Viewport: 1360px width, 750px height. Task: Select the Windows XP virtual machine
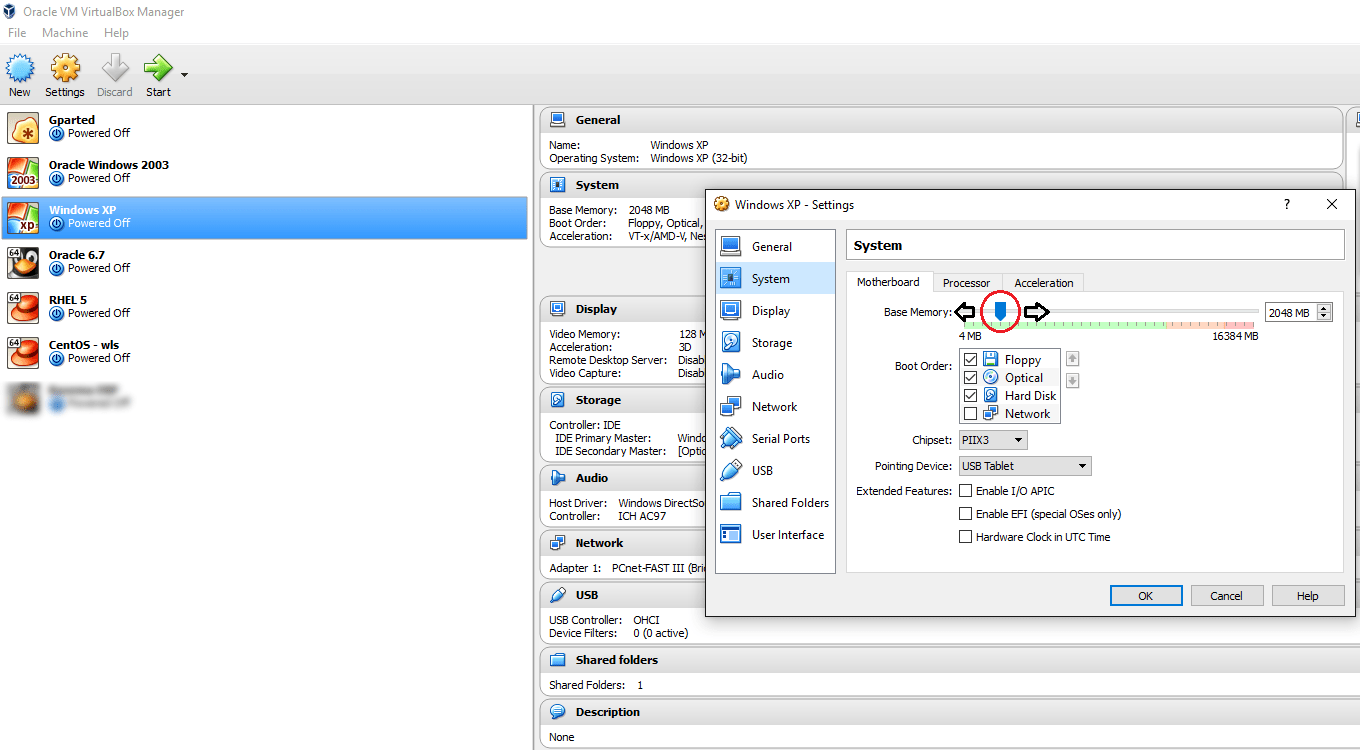click(264, 217)
